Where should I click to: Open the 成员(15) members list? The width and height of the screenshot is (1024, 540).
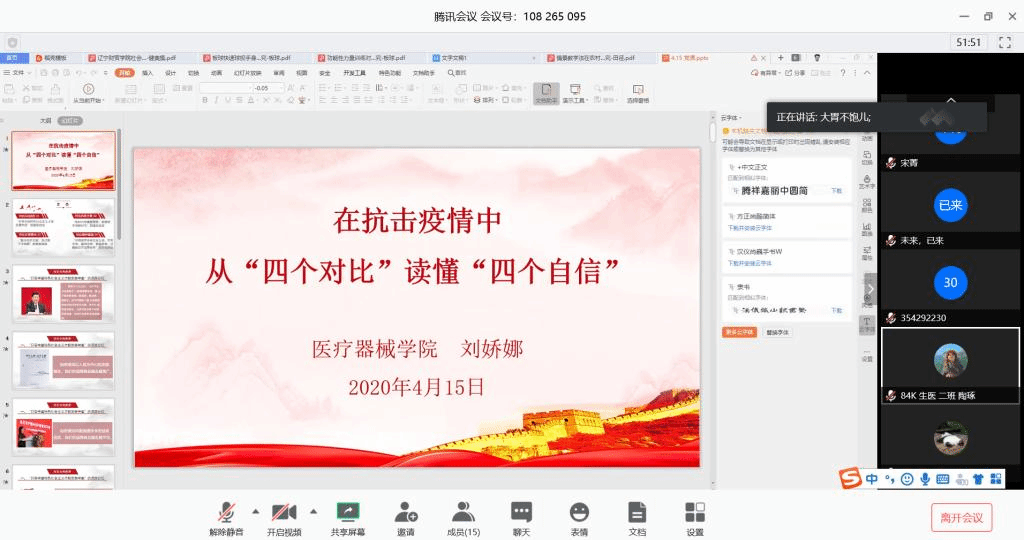pyautogui.click(x=463, y=518)
